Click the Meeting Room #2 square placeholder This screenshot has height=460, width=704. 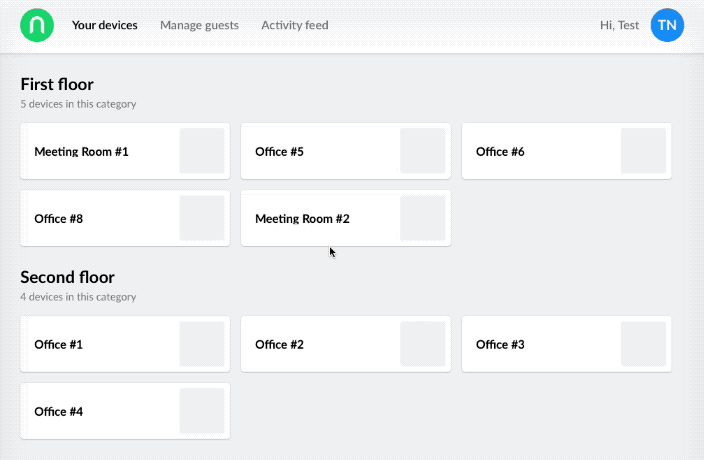coord(422,218)
